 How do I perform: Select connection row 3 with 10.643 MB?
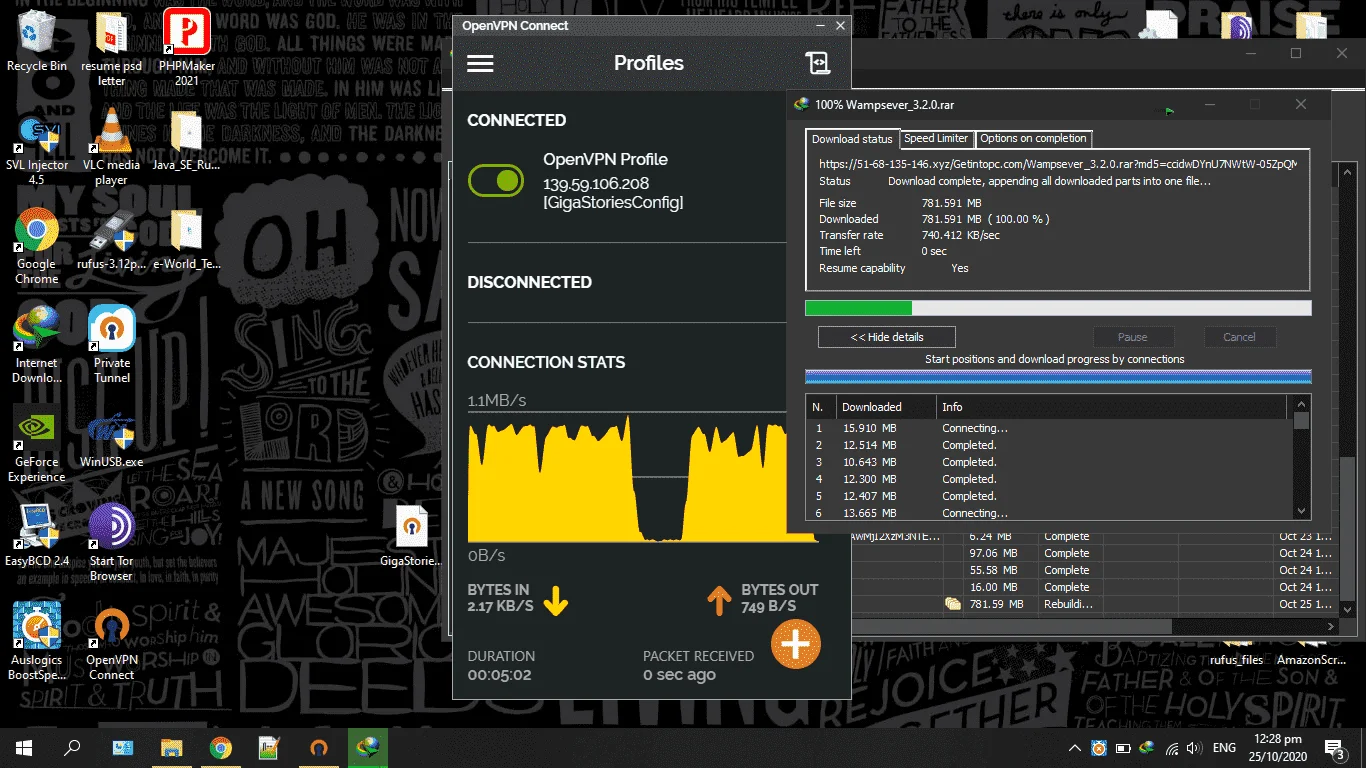pyautogui.click(x=1050, y=462)
